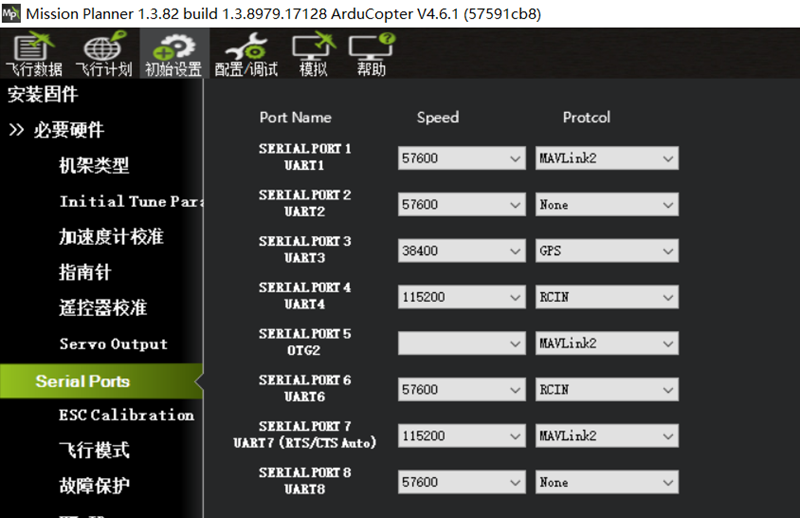800x518 pixels.
Task: Open Serial Port 4 RCIN protocol dropdown
Action: click(x=667, y=297)
